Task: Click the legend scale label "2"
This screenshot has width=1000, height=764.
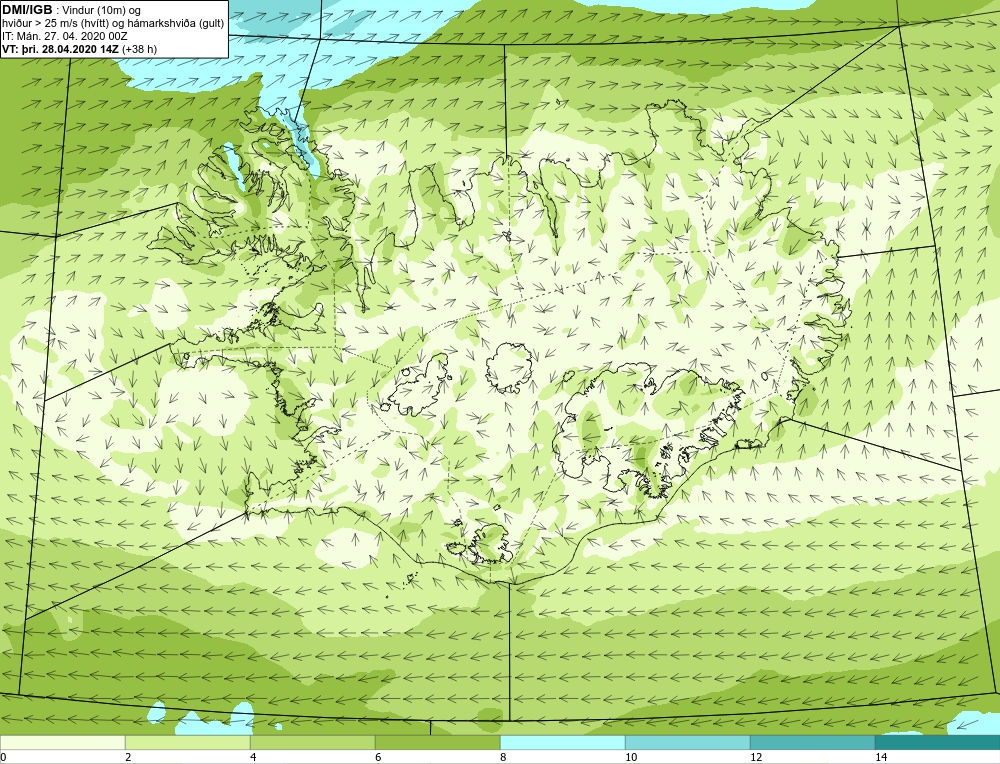Action: click(x=128, y=757)
